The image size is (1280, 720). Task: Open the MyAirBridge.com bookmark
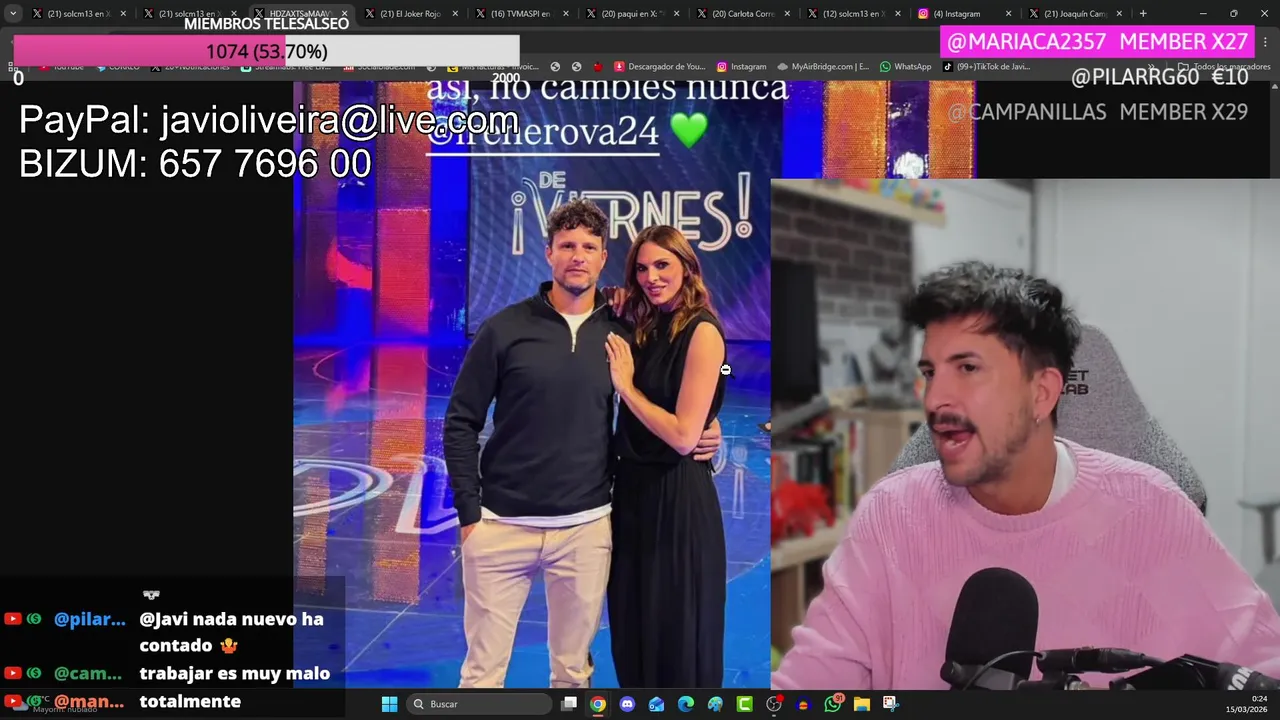click(823, 67)
